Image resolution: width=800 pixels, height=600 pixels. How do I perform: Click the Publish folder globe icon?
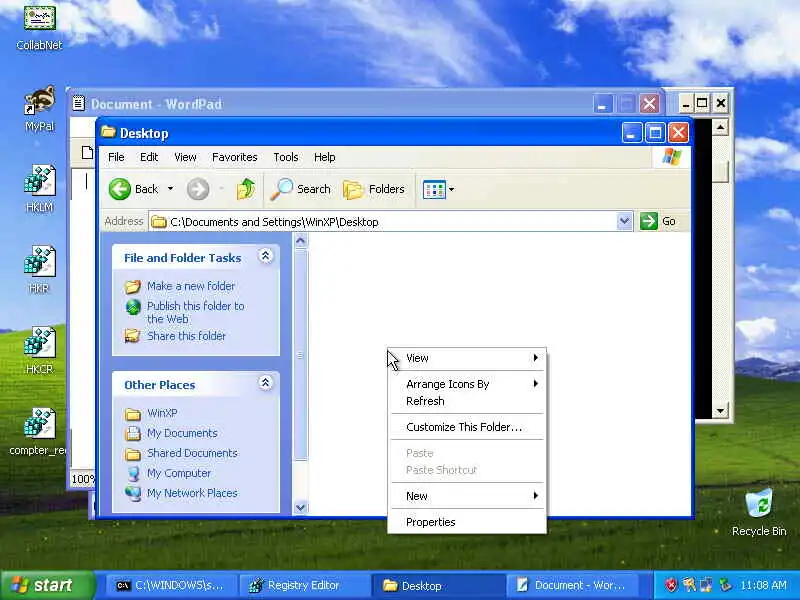(x=133, y=307)
